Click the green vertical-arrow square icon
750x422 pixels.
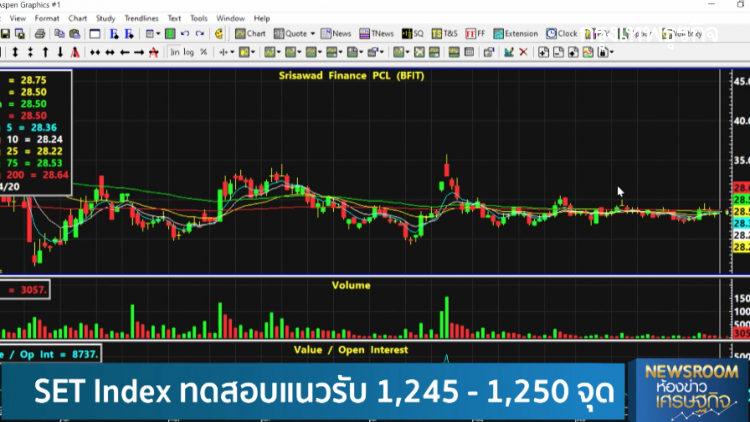click(x=170, y=34)
